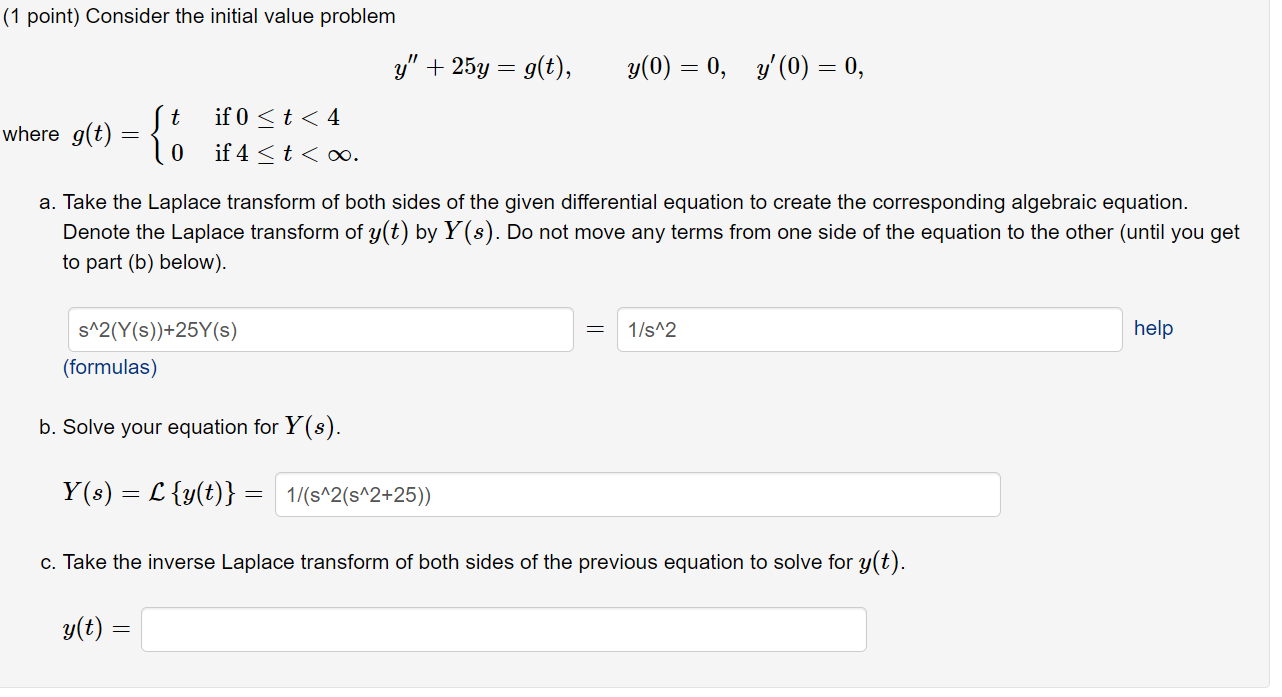Access help documentation for this problem
This screenshot has width=1282, height=697.
pos(1153,328)
